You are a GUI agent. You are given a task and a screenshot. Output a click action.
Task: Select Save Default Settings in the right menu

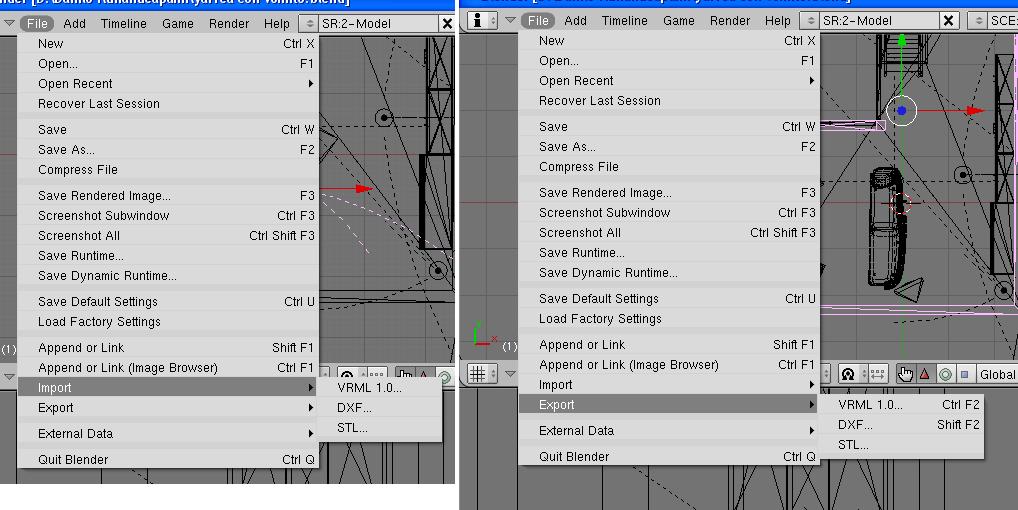click(x=669, y=299)
